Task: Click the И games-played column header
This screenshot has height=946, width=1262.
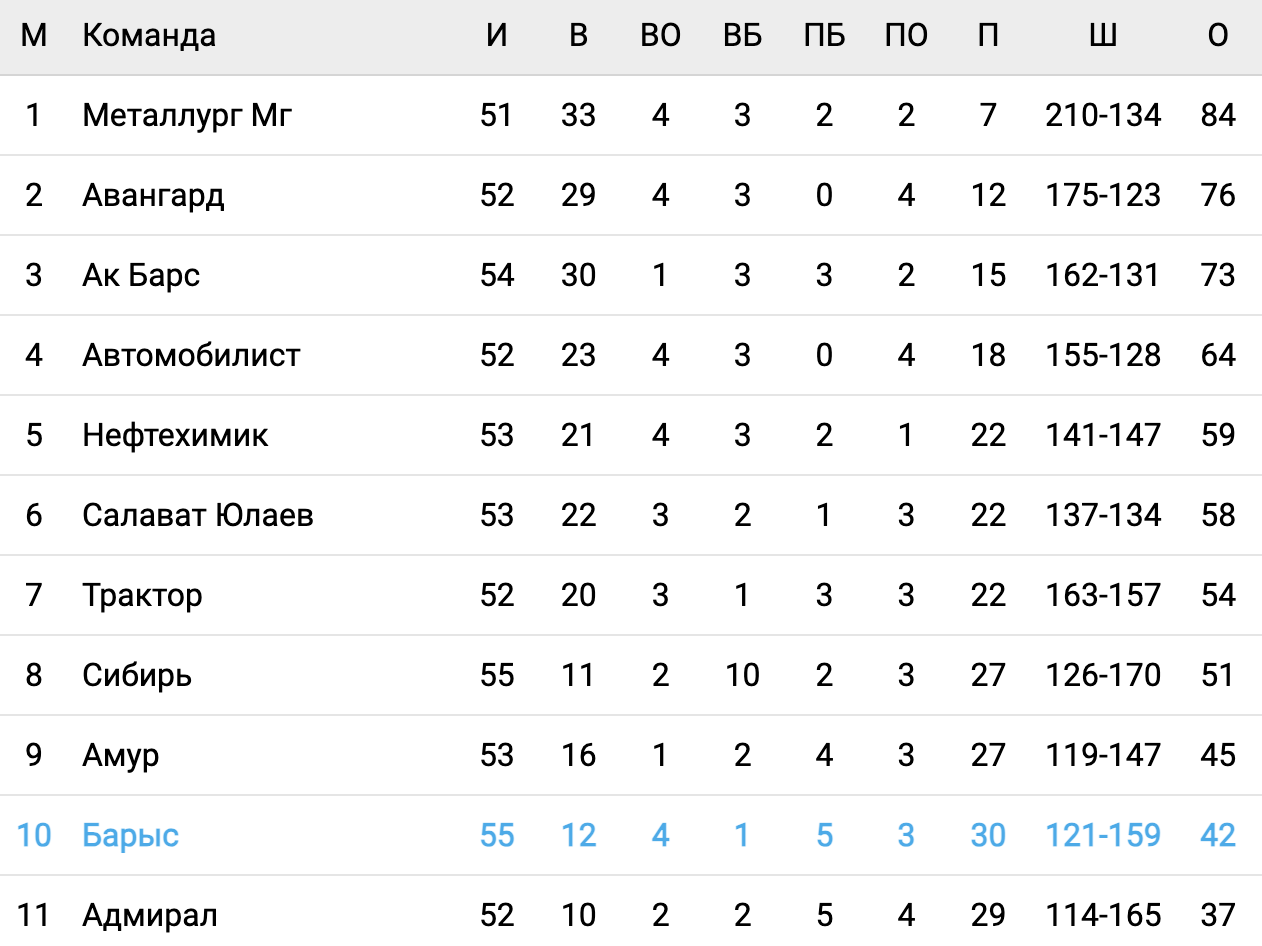Action: click(497, 36)
